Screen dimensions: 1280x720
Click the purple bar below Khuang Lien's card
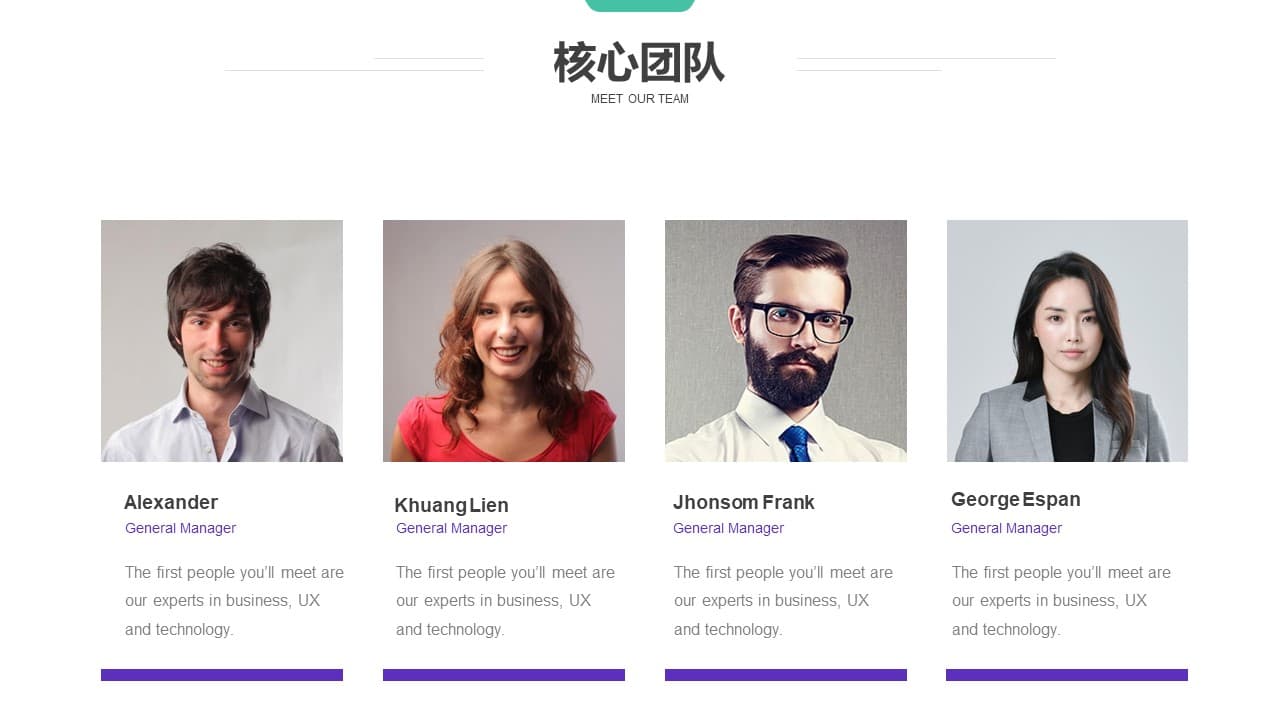(504, 675)
